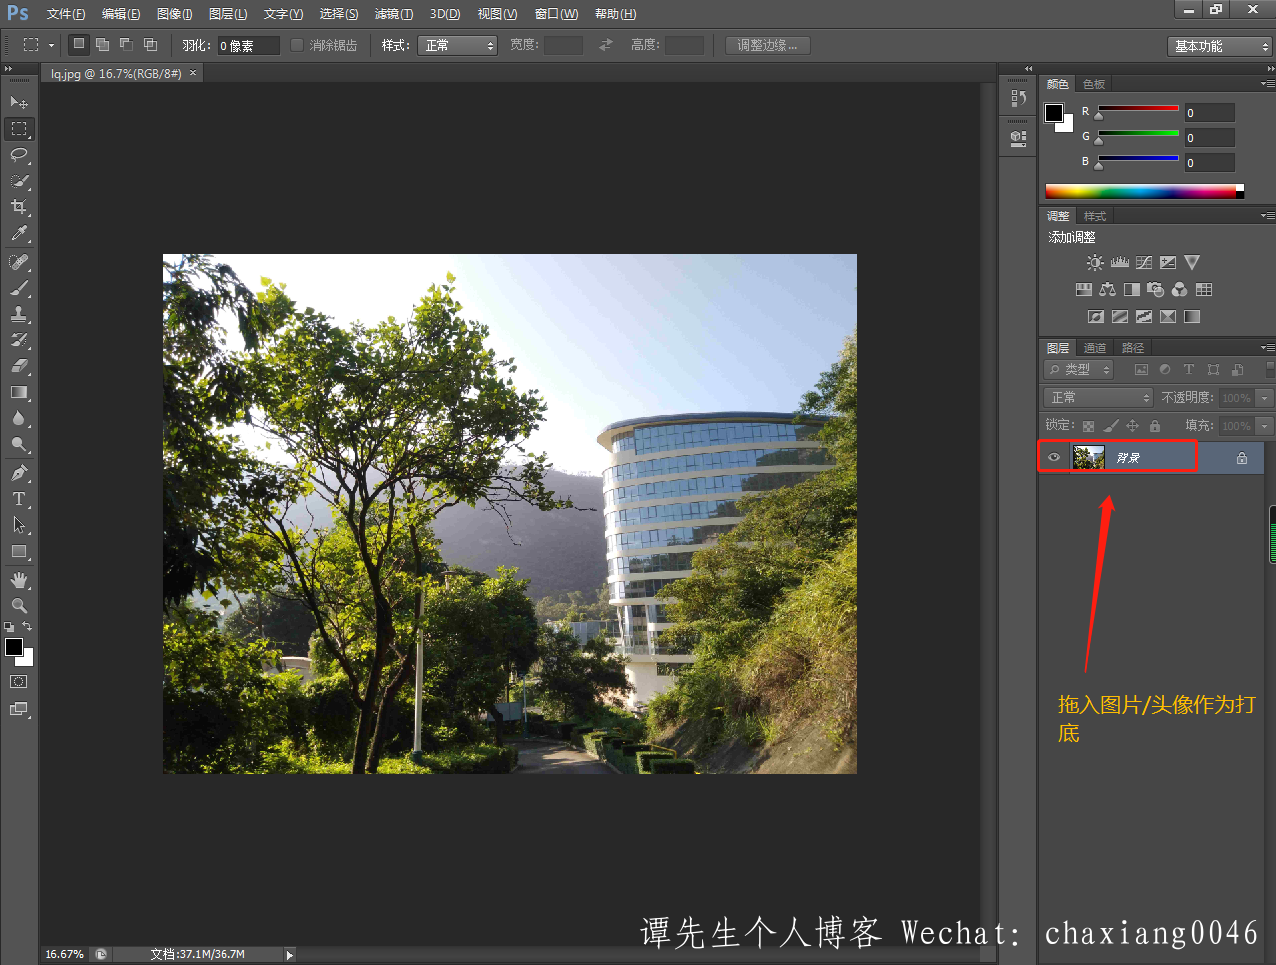
Task: Select the Lasso tool
Action: coord(18,155)
